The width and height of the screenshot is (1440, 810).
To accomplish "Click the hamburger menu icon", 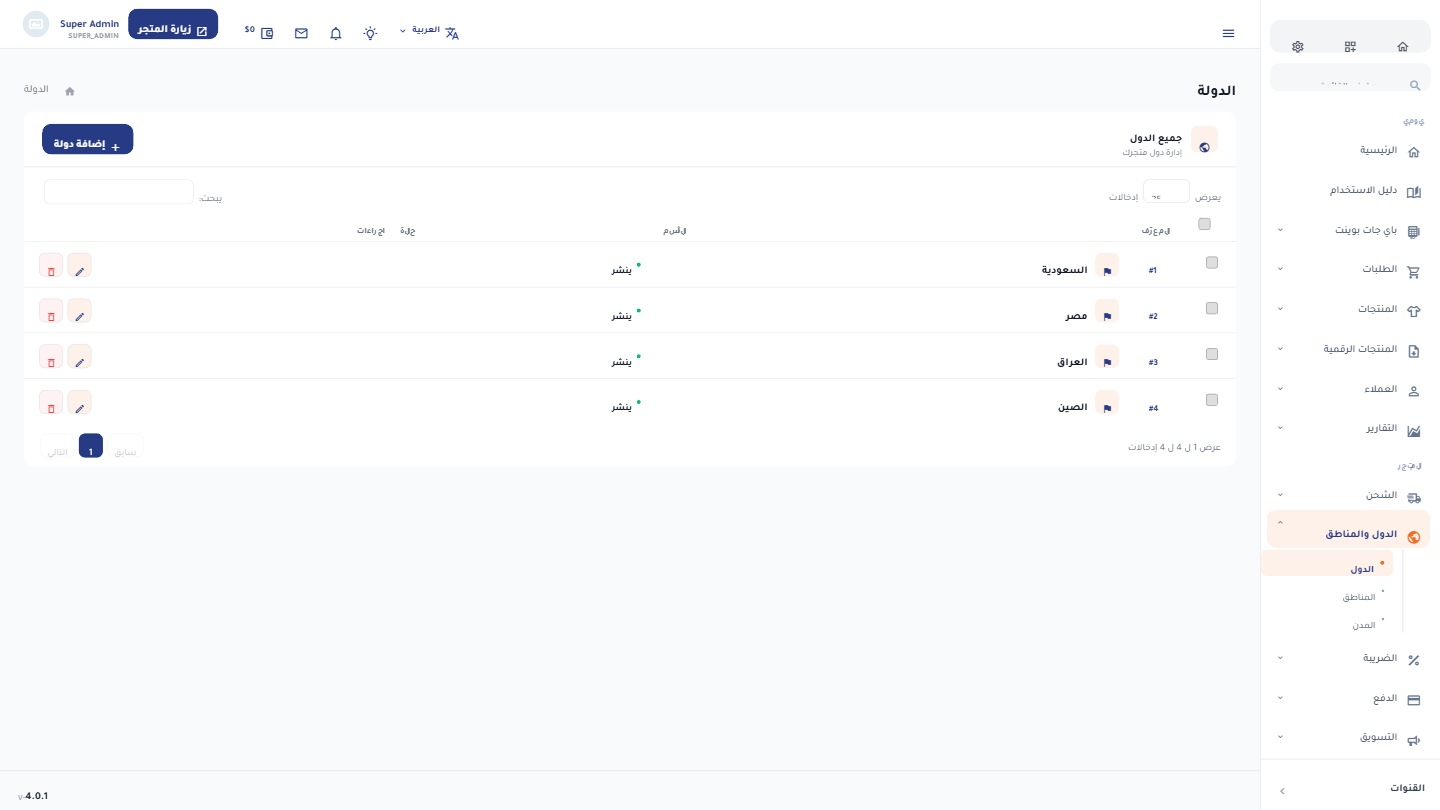I will coord(1228,33).
